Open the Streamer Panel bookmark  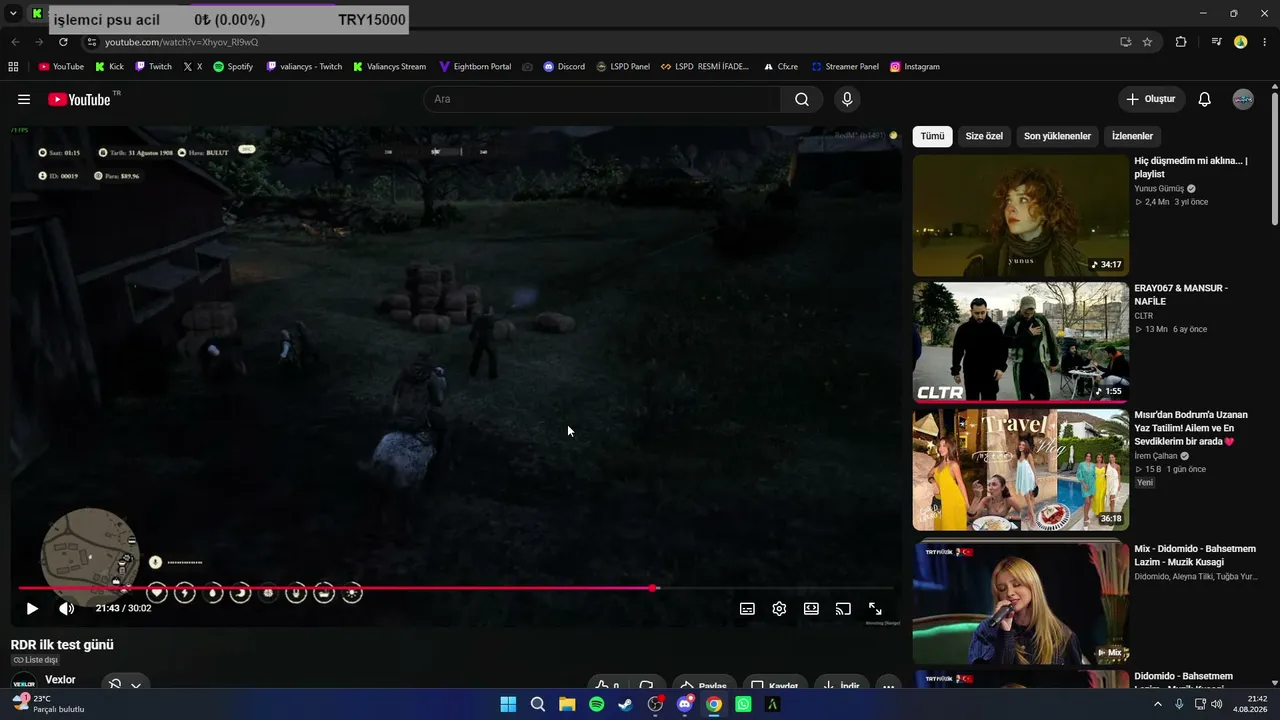coord(845,67)
